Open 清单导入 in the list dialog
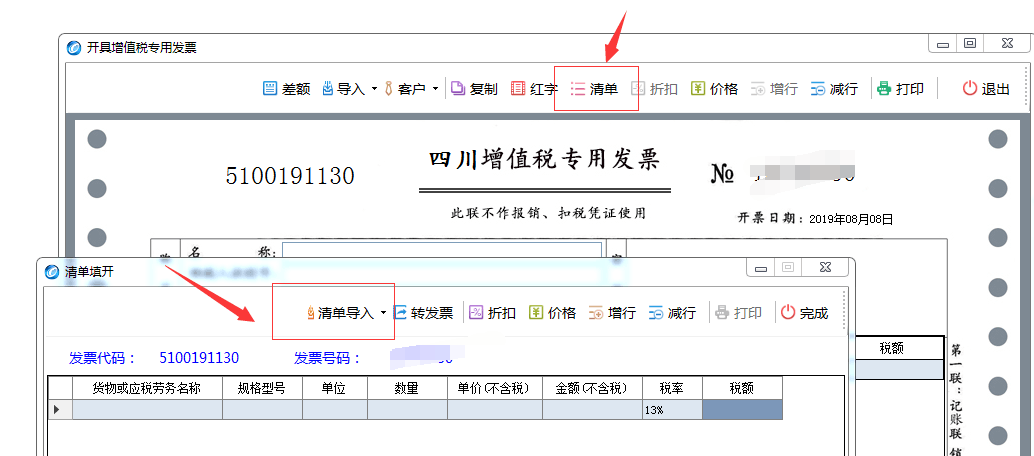 click(340, 313)
